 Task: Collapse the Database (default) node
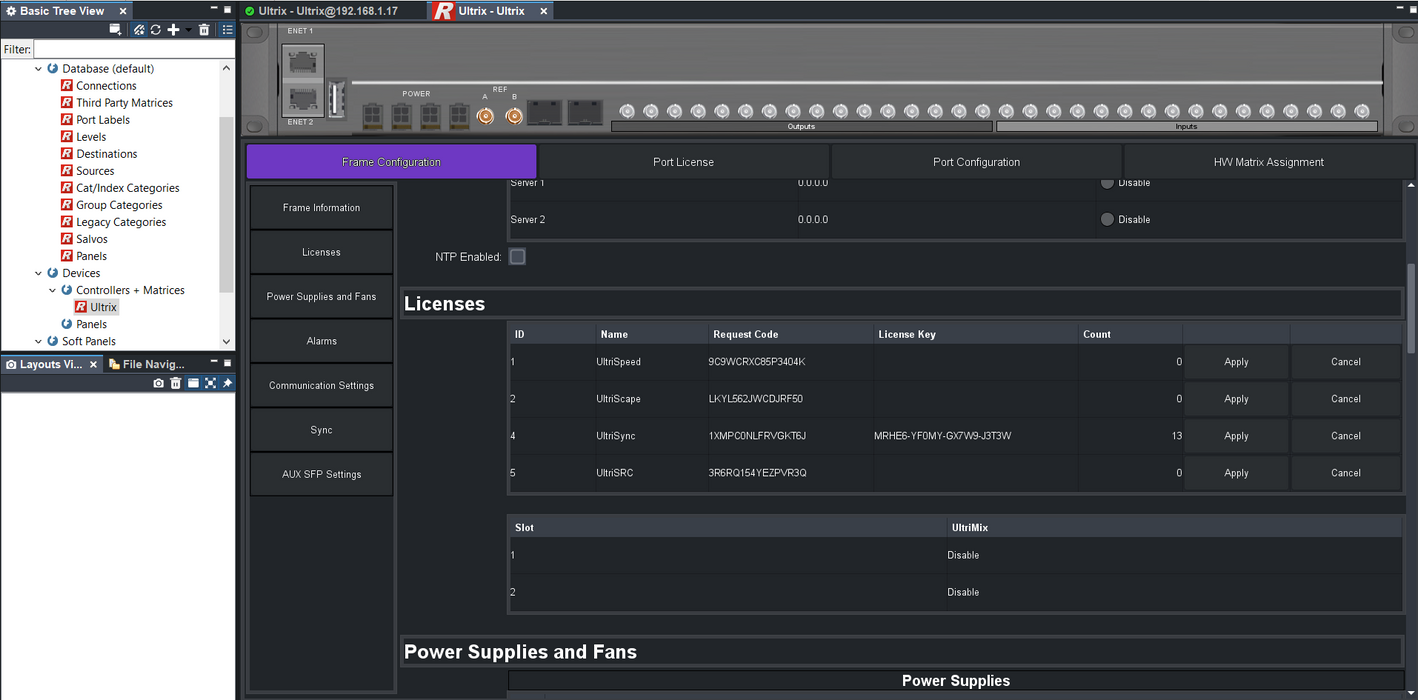39,69
